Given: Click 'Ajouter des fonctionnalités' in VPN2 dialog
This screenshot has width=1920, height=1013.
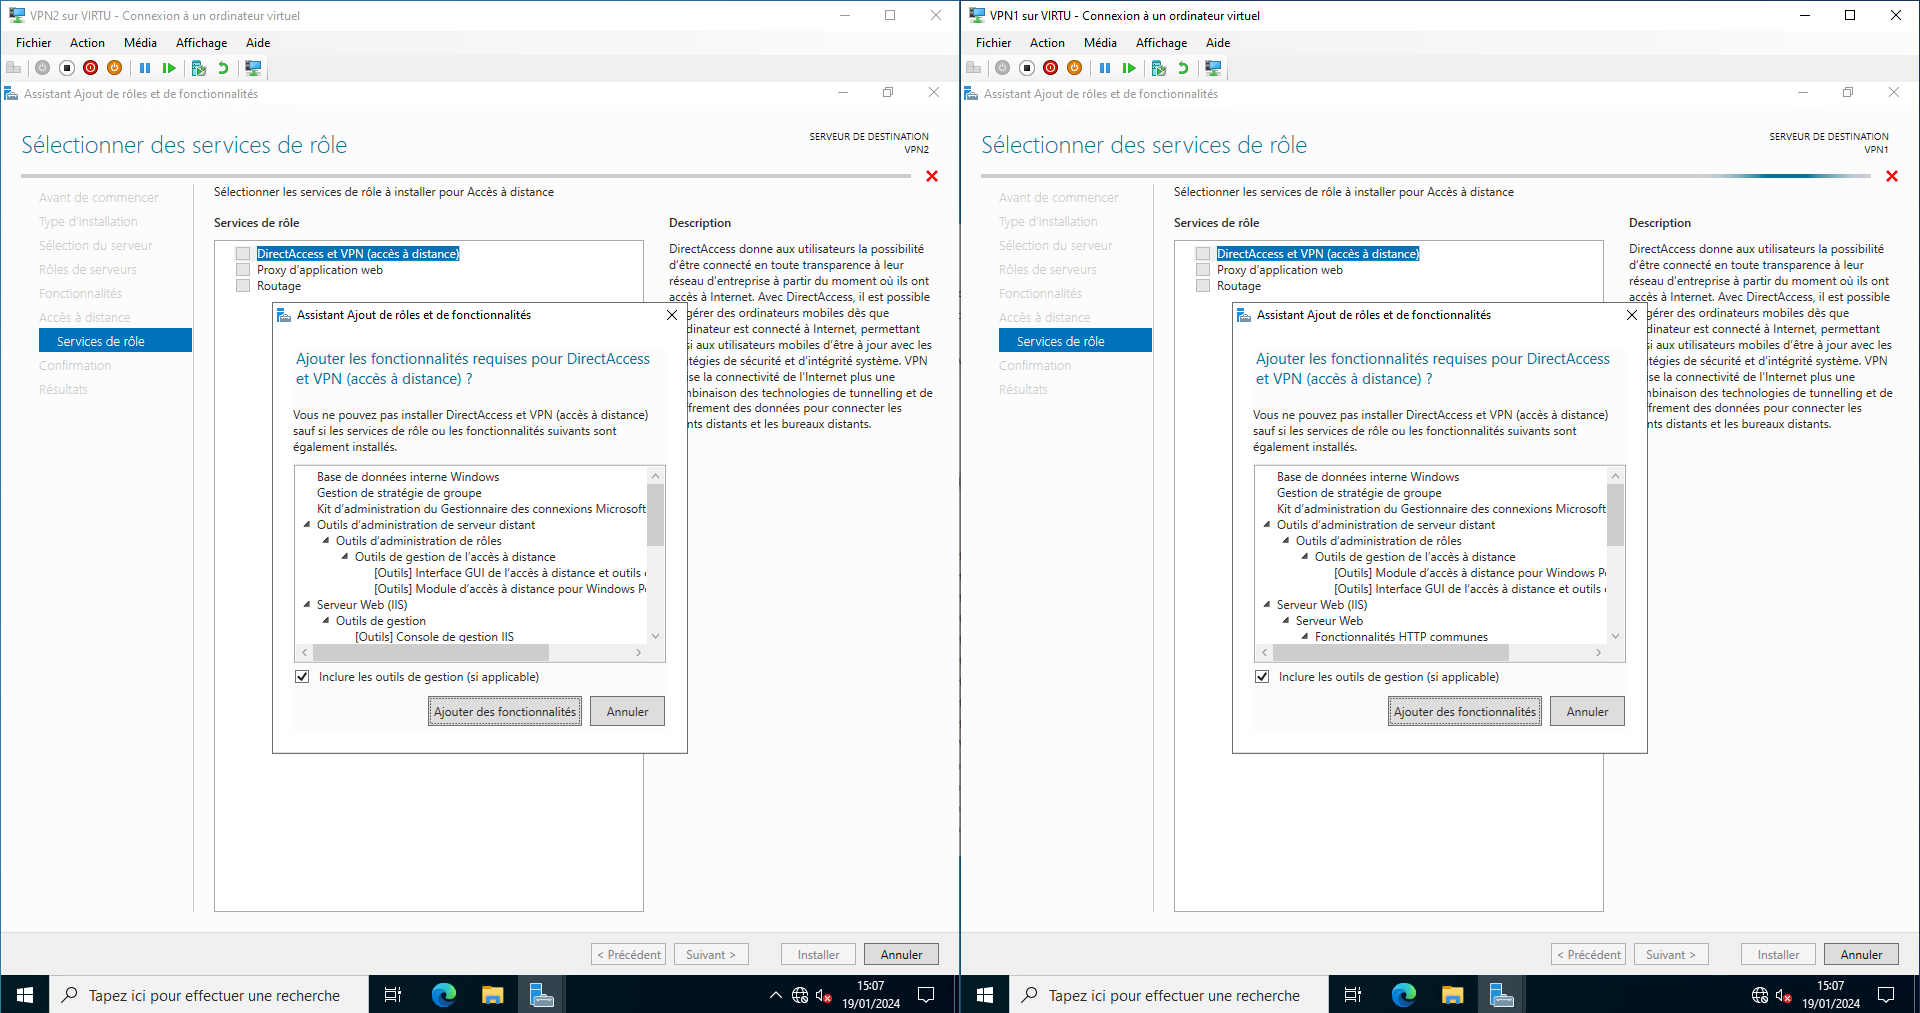Looking at the screenshot, I should (504, 712).
